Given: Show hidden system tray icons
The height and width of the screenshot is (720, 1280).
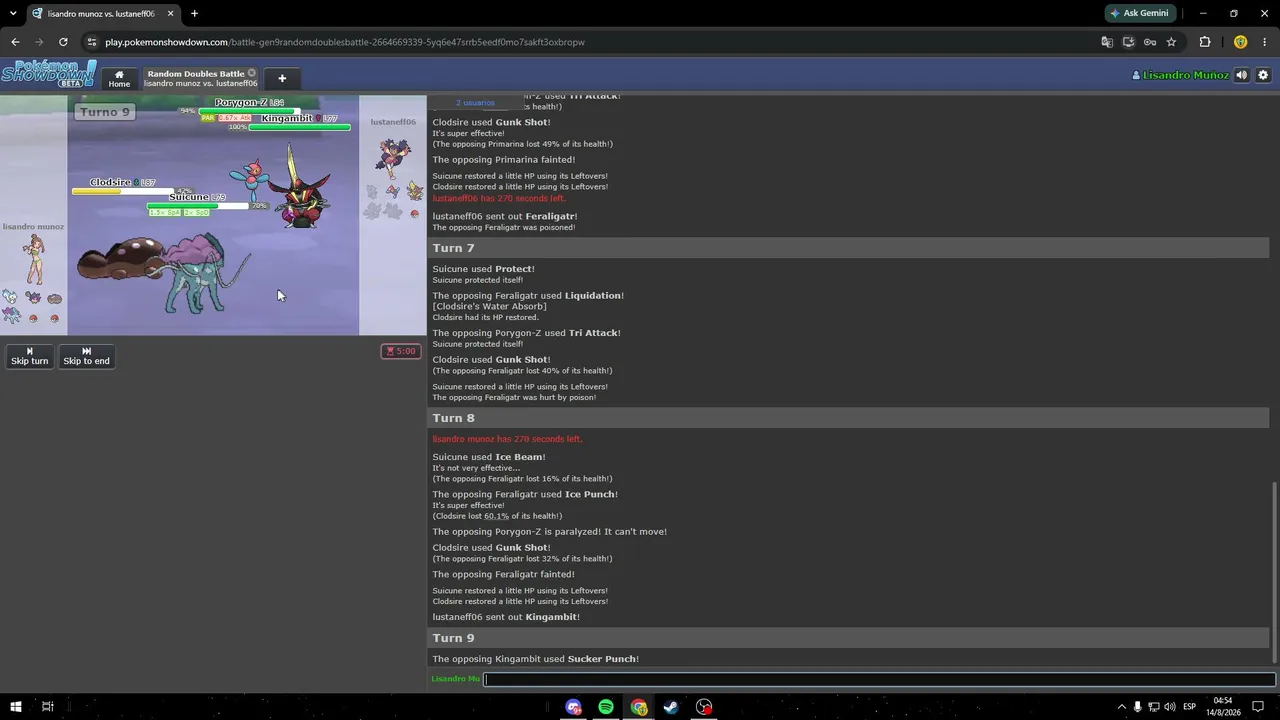Looking at the screenshot, I should coord(1121,707).
